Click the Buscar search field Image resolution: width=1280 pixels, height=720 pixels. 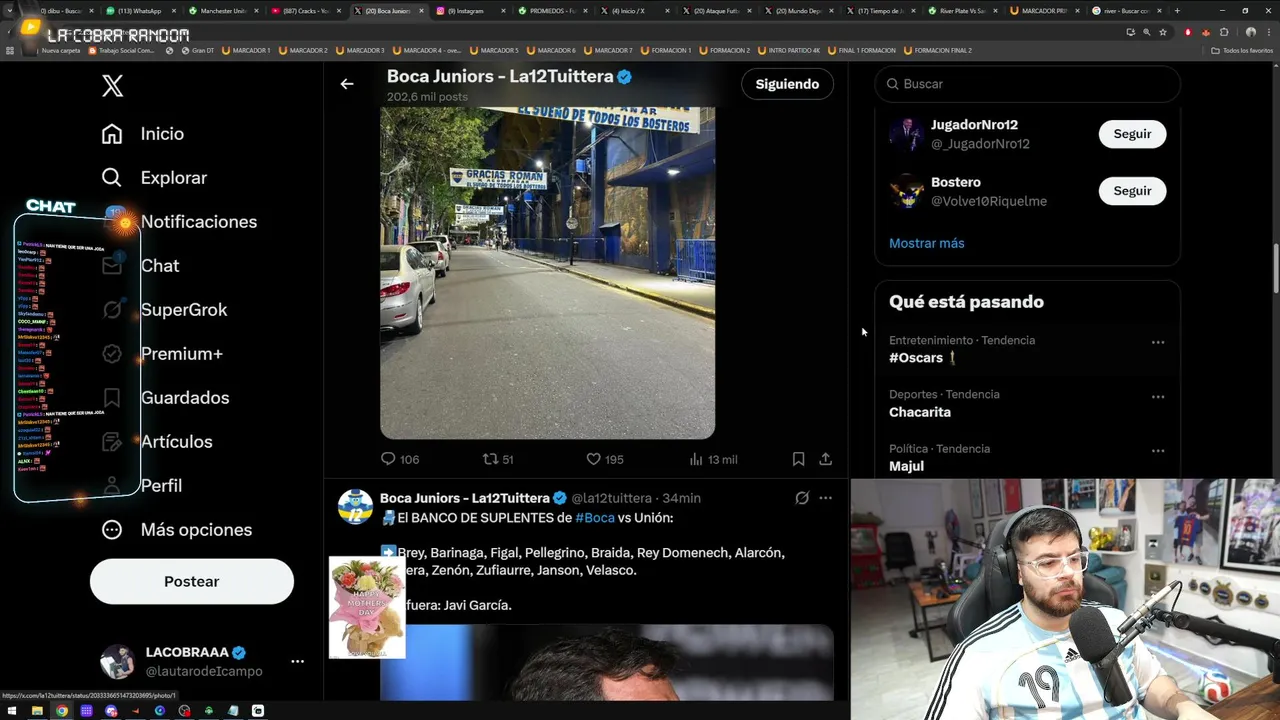[x=1028, y=84]
